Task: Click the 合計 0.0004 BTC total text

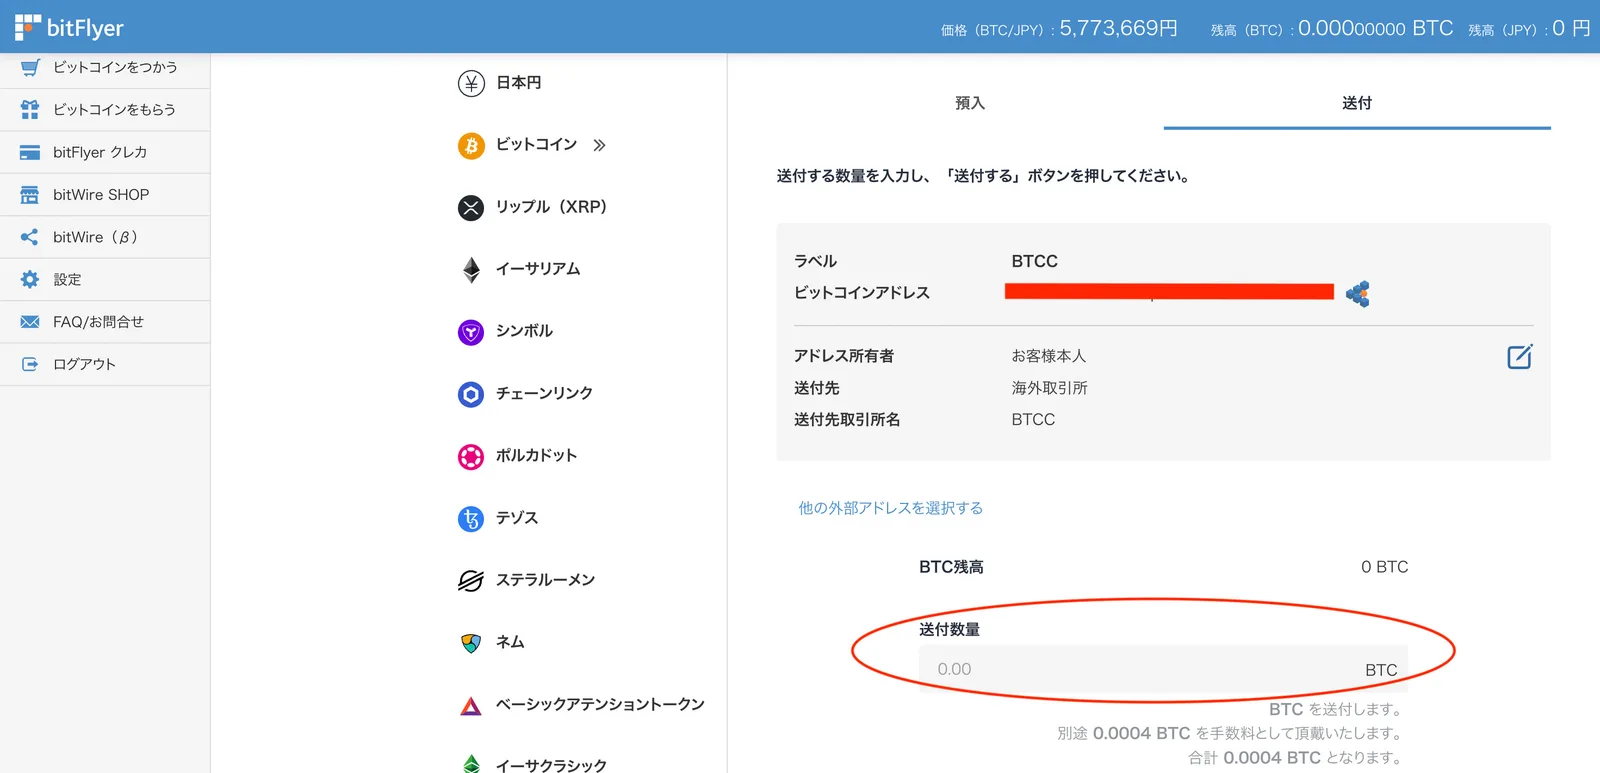Action: [x=1254, y=758]
